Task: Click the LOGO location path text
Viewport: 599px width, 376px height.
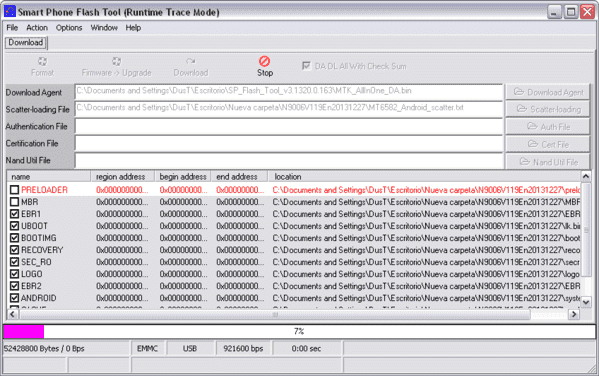Action: [426, 274]
